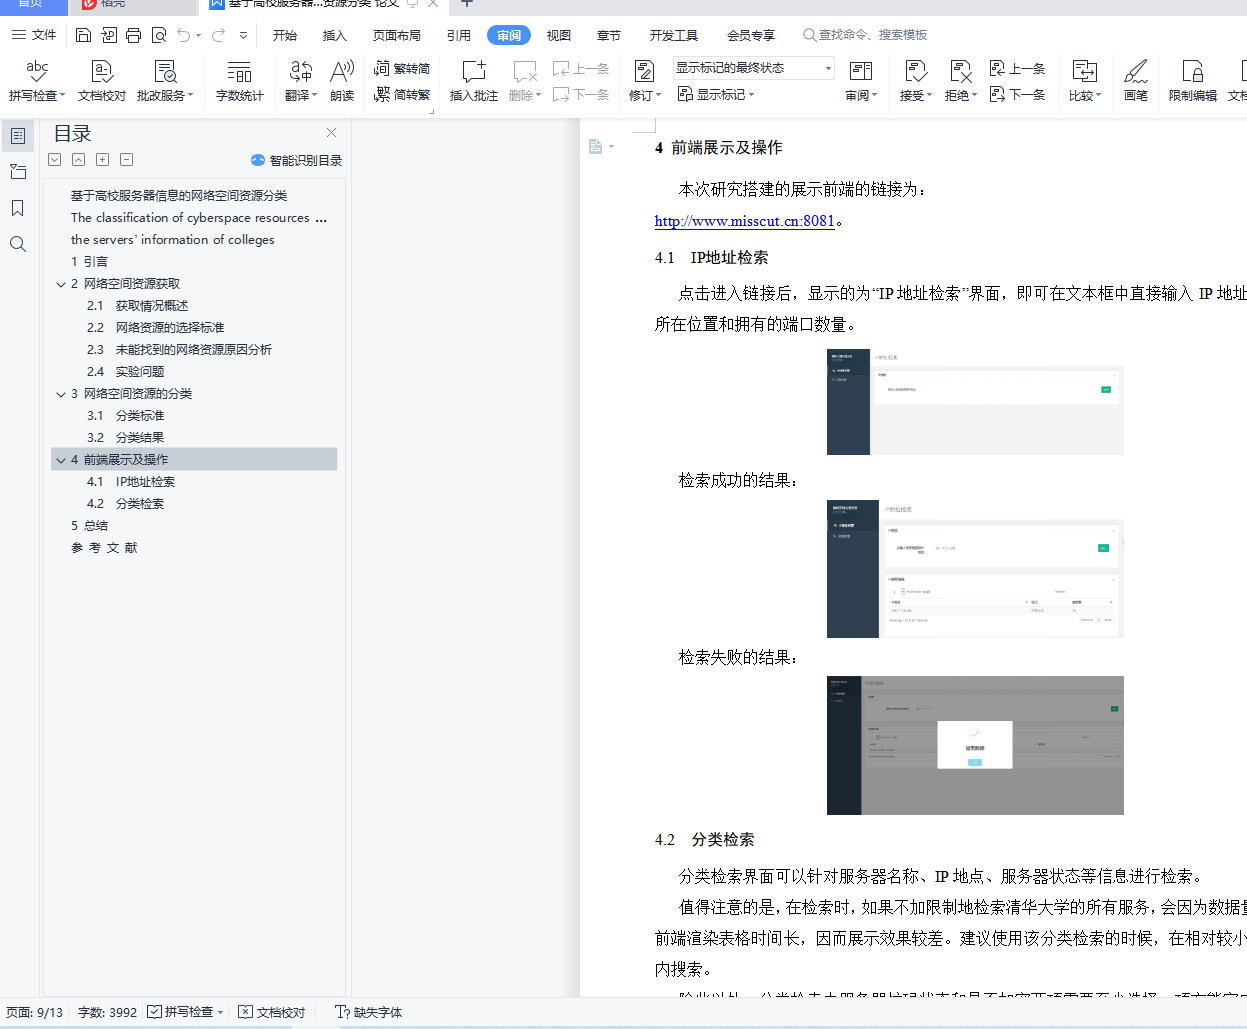
Task: Click restrict editing (限制编辑)
Action: click(1193, 81)
